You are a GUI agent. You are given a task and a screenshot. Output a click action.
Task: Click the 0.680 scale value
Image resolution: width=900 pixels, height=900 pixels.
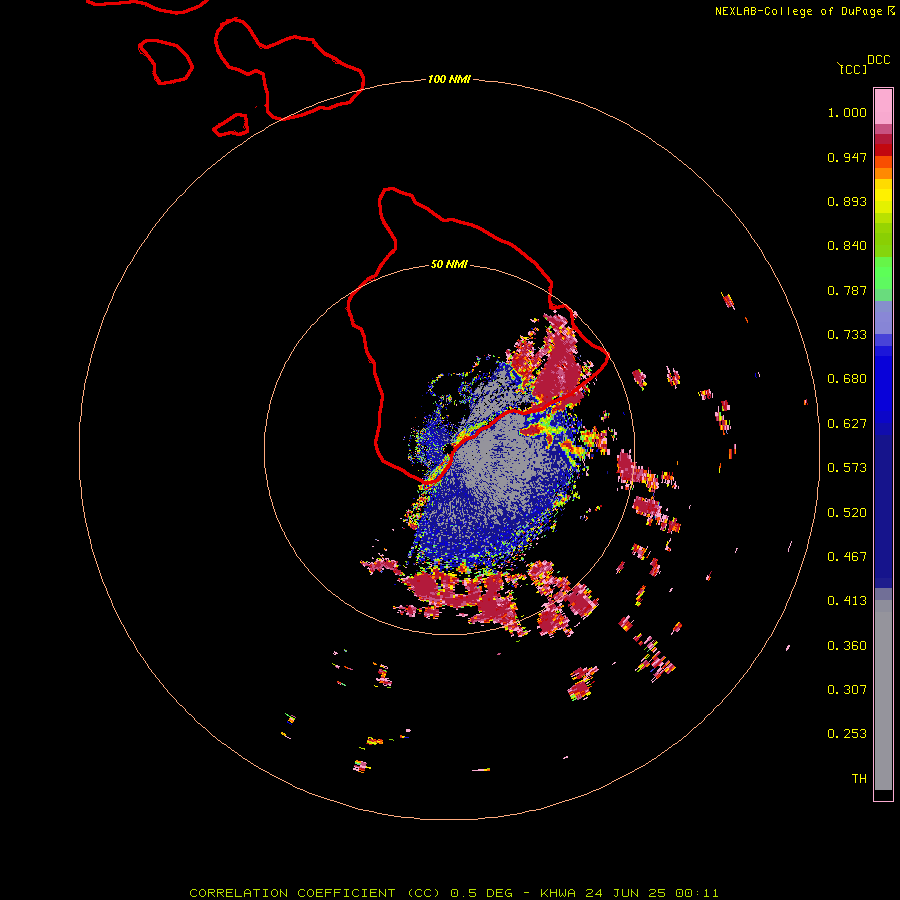(x=847, y=379)
